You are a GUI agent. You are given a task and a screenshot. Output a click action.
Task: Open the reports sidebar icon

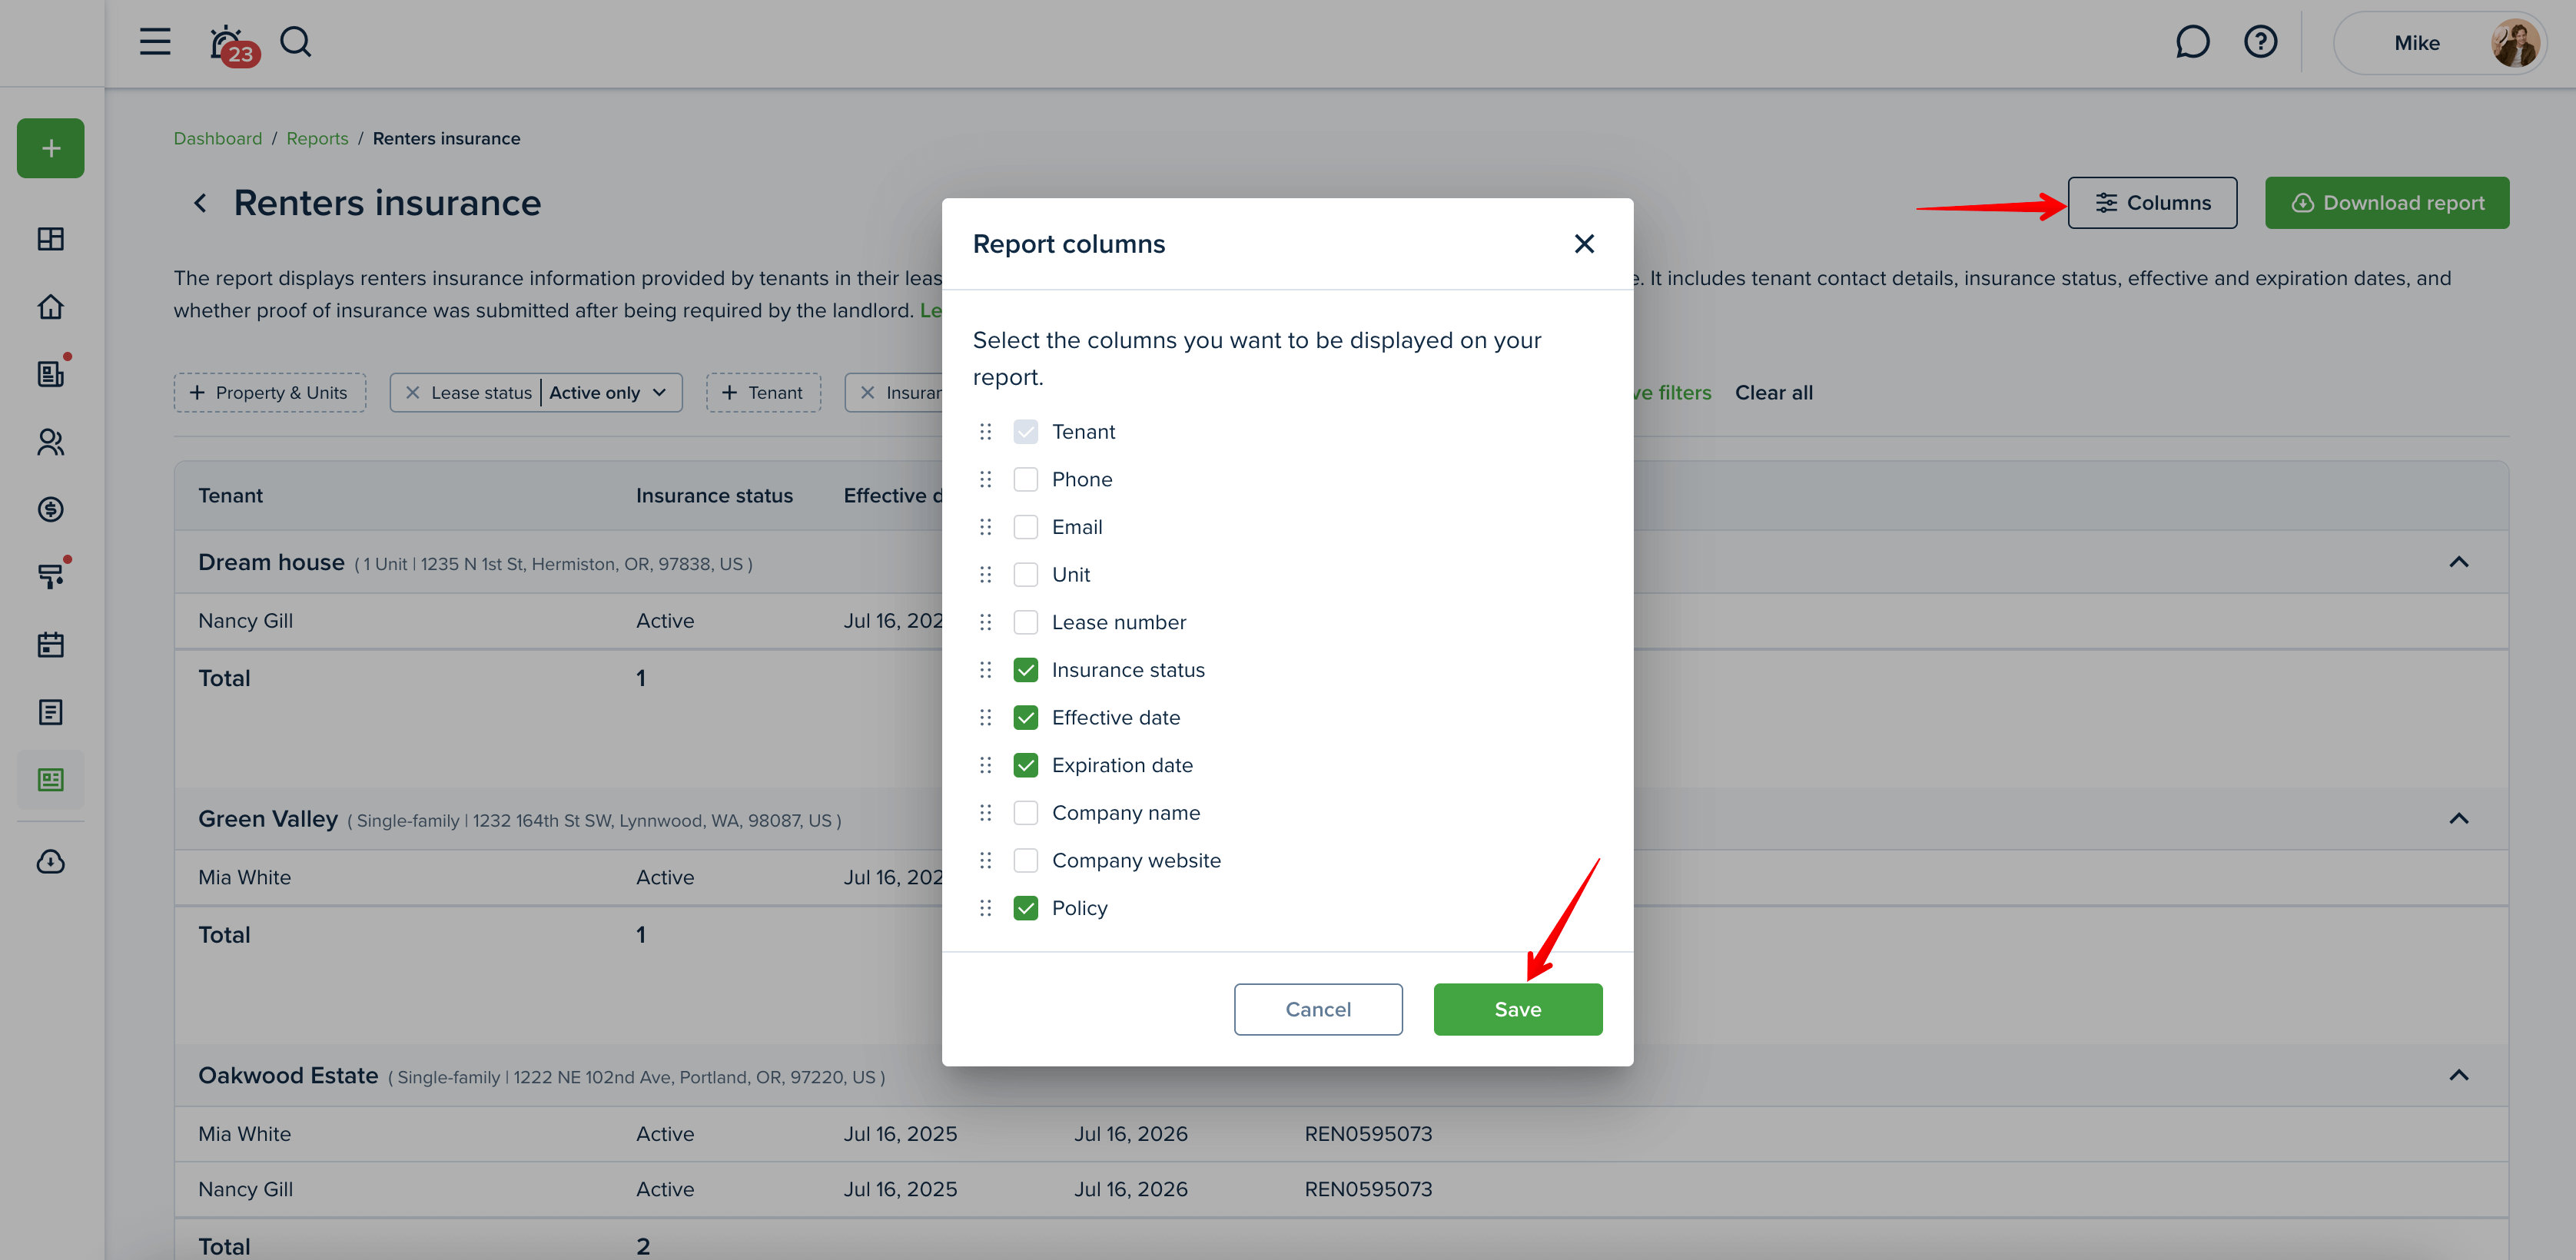click(51, 780)
